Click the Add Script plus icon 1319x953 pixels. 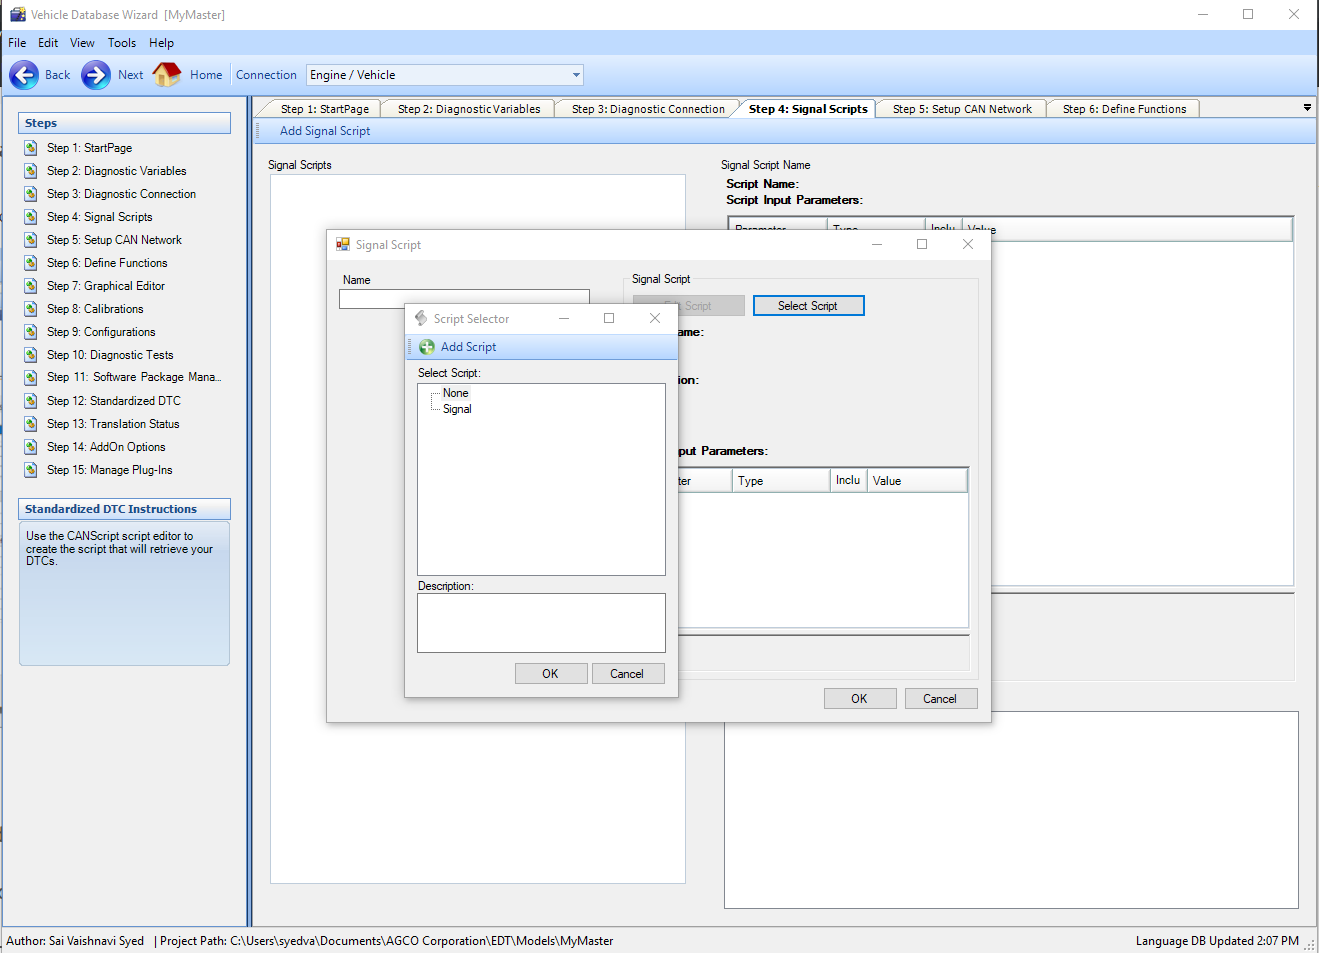pyautogui.click(x=427, y=347)
